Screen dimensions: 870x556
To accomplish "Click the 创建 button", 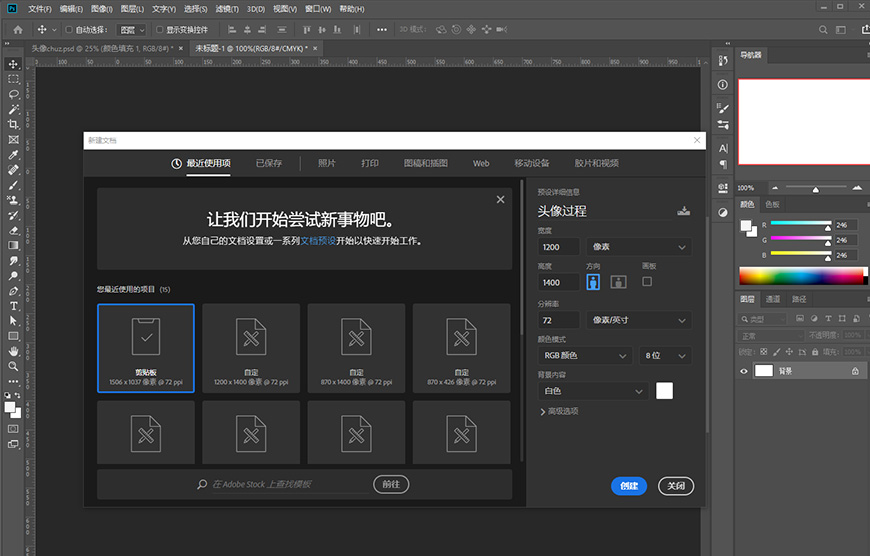I will pos(628,486).
